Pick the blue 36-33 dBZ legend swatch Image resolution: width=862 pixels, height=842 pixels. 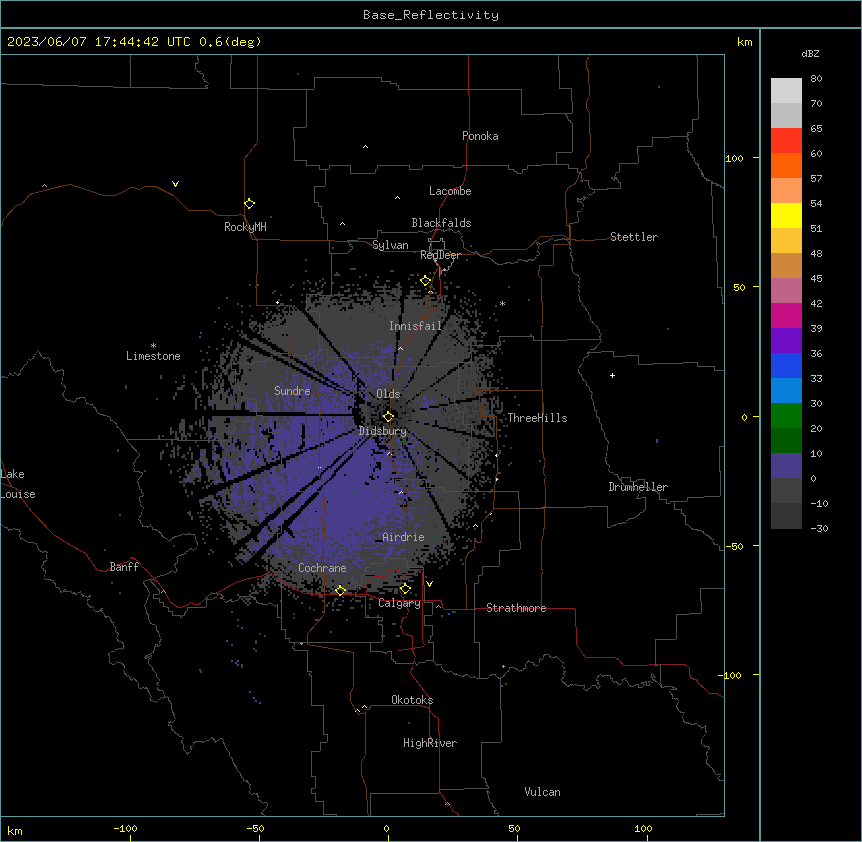pyautogui.click(x=786, y=365)
